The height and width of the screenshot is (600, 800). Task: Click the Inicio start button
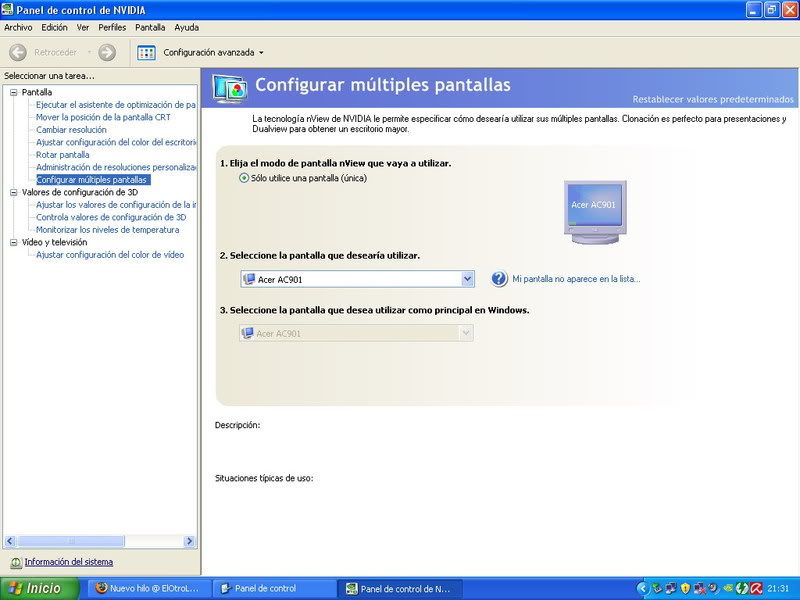click(x=40, y=588)
